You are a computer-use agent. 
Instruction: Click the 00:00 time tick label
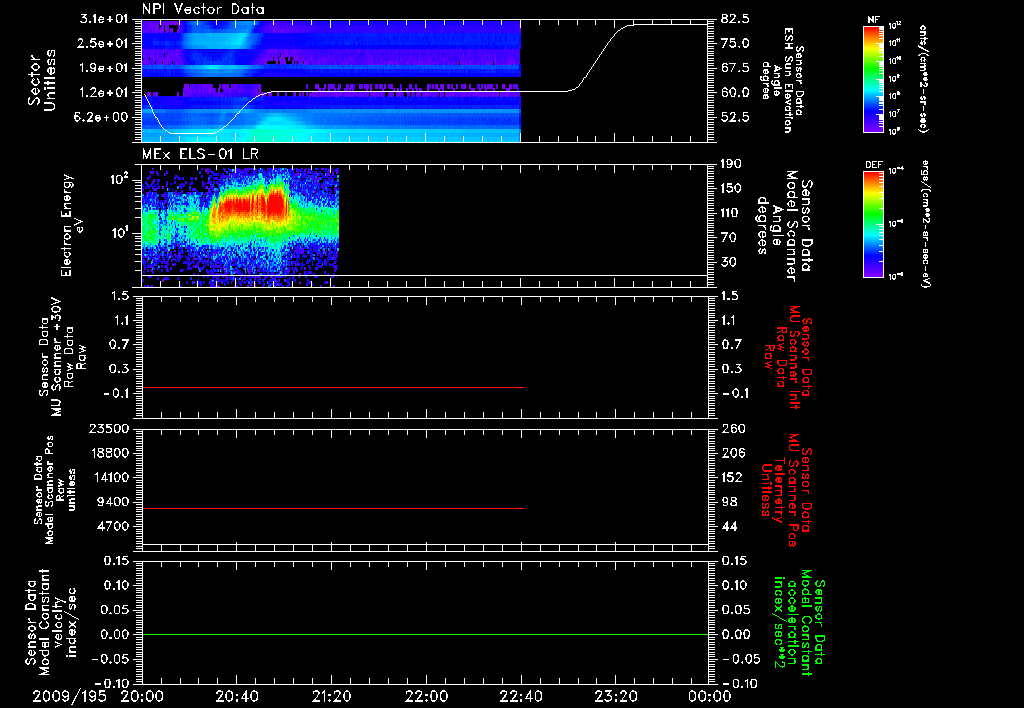(x=709, y=696)
